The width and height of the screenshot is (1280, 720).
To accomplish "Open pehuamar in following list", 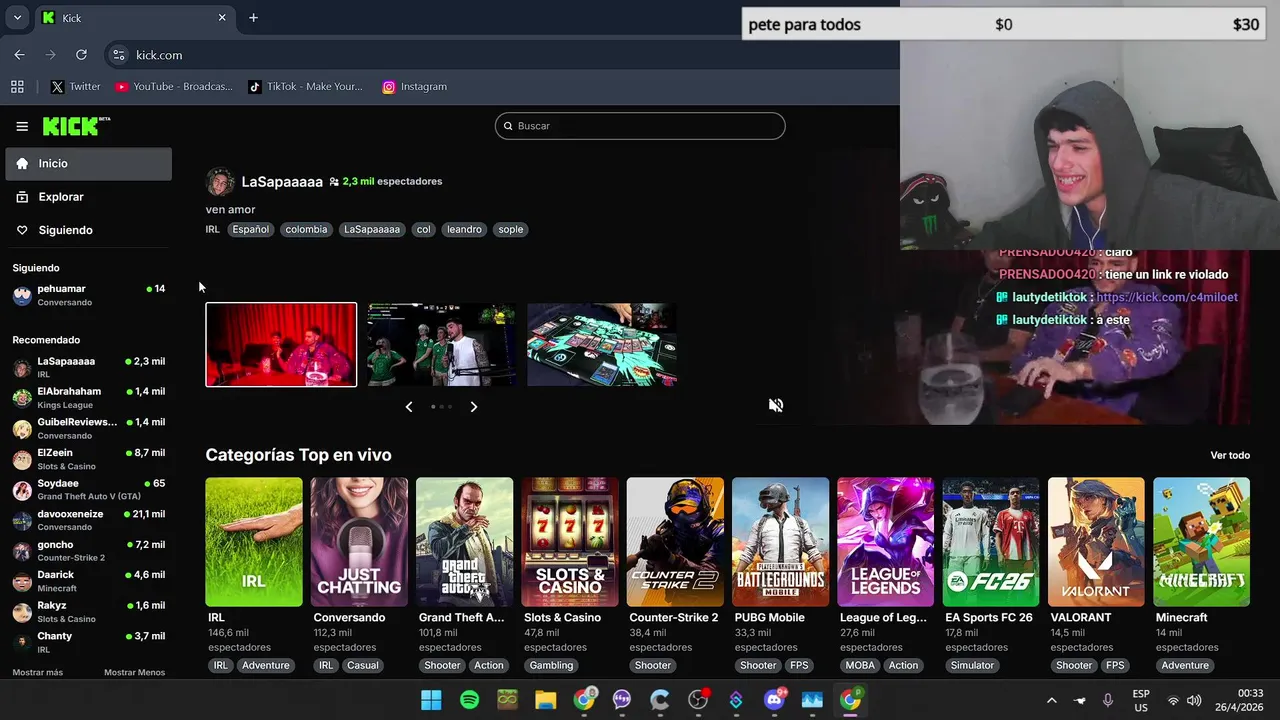I will (89, 295).
